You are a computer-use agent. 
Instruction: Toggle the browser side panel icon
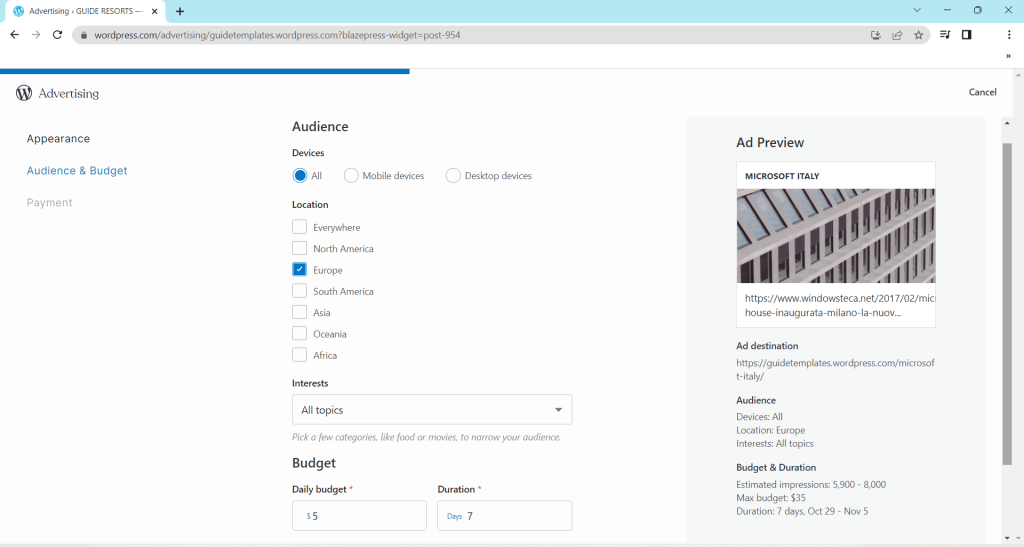point(966,35)
